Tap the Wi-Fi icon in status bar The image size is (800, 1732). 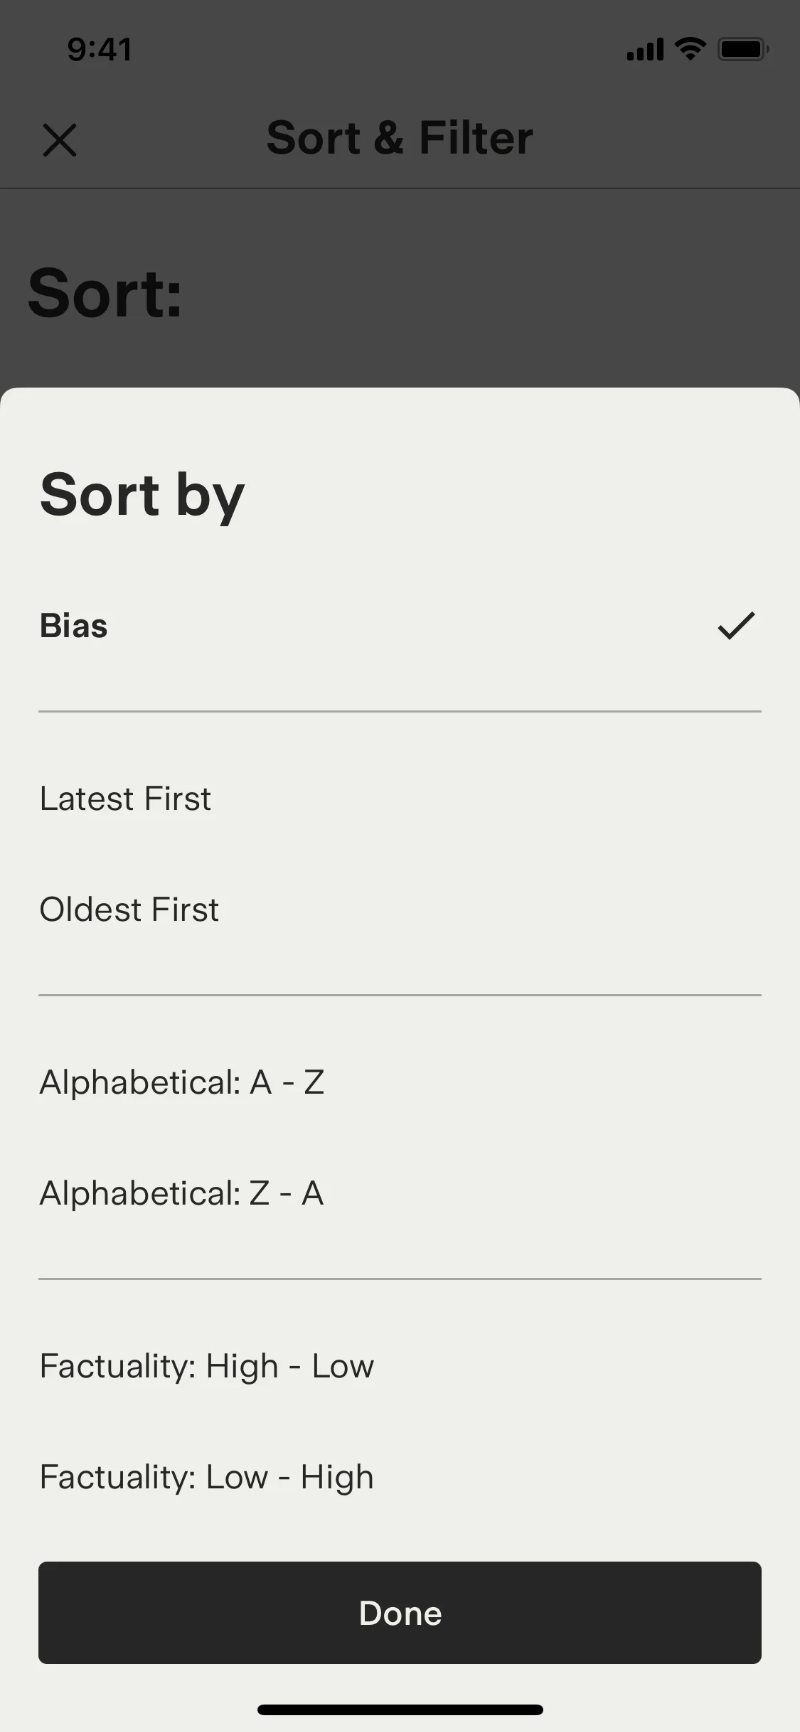click(690, 48)
